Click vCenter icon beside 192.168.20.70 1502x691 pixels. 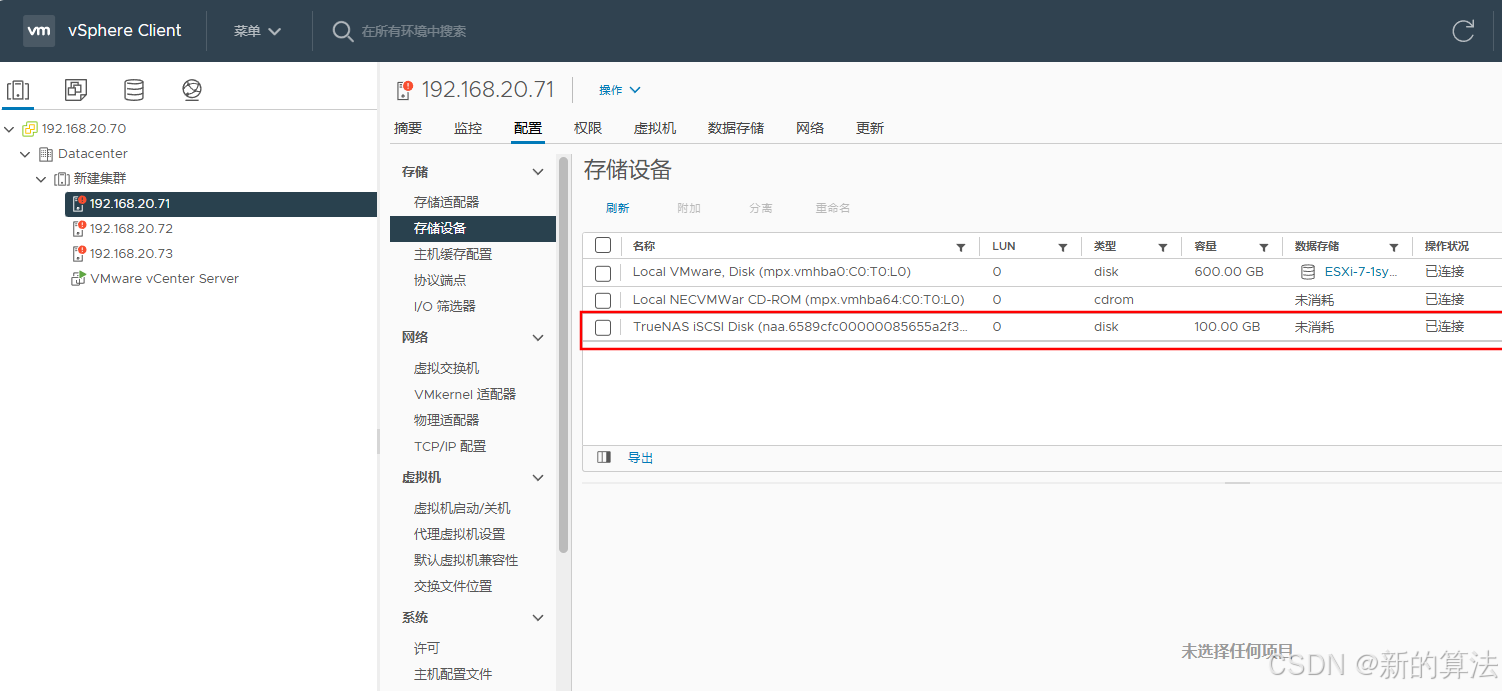point(30,129)
